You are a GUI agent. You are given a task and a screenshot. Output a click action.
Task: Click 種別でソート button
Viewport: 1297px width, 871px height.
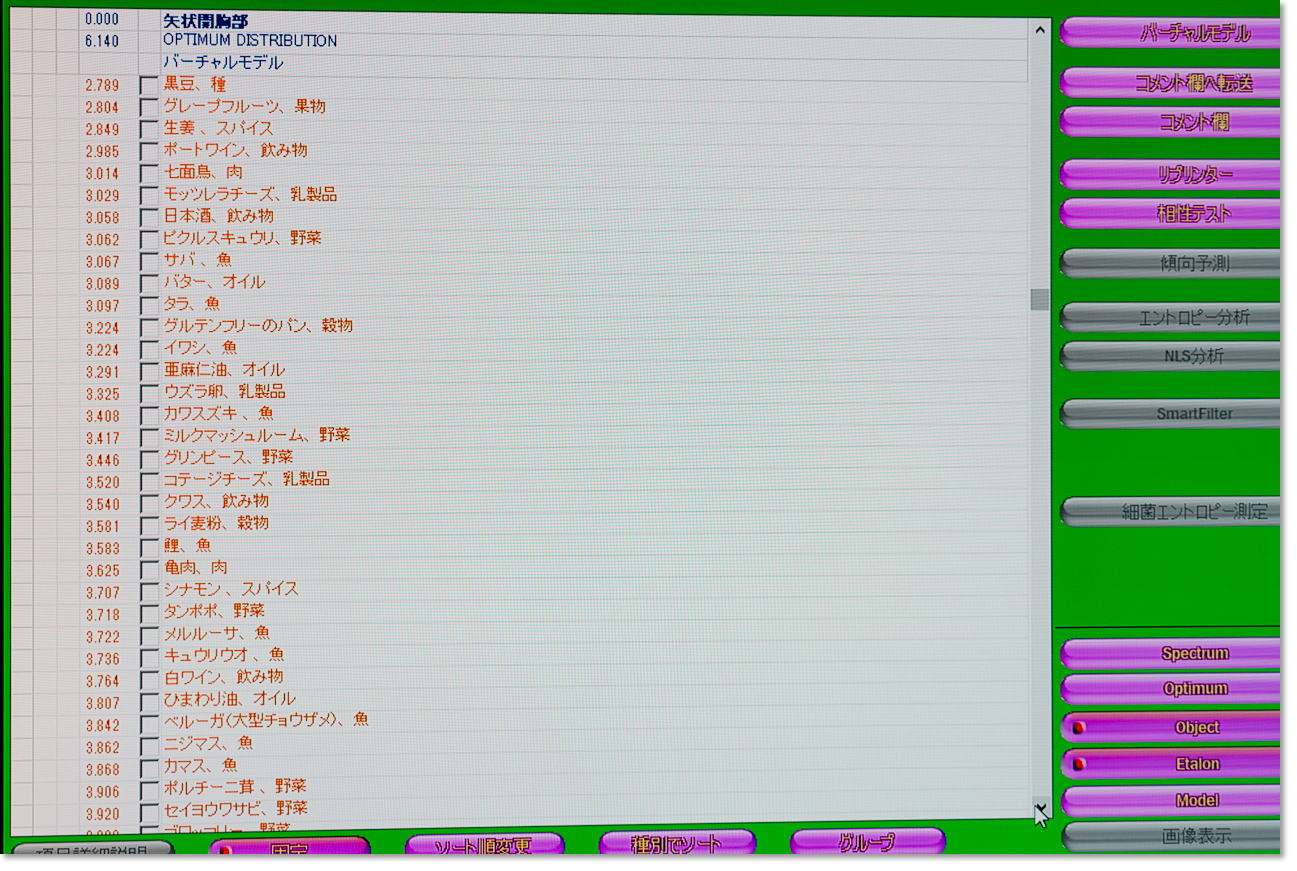[x=677, y=843]
